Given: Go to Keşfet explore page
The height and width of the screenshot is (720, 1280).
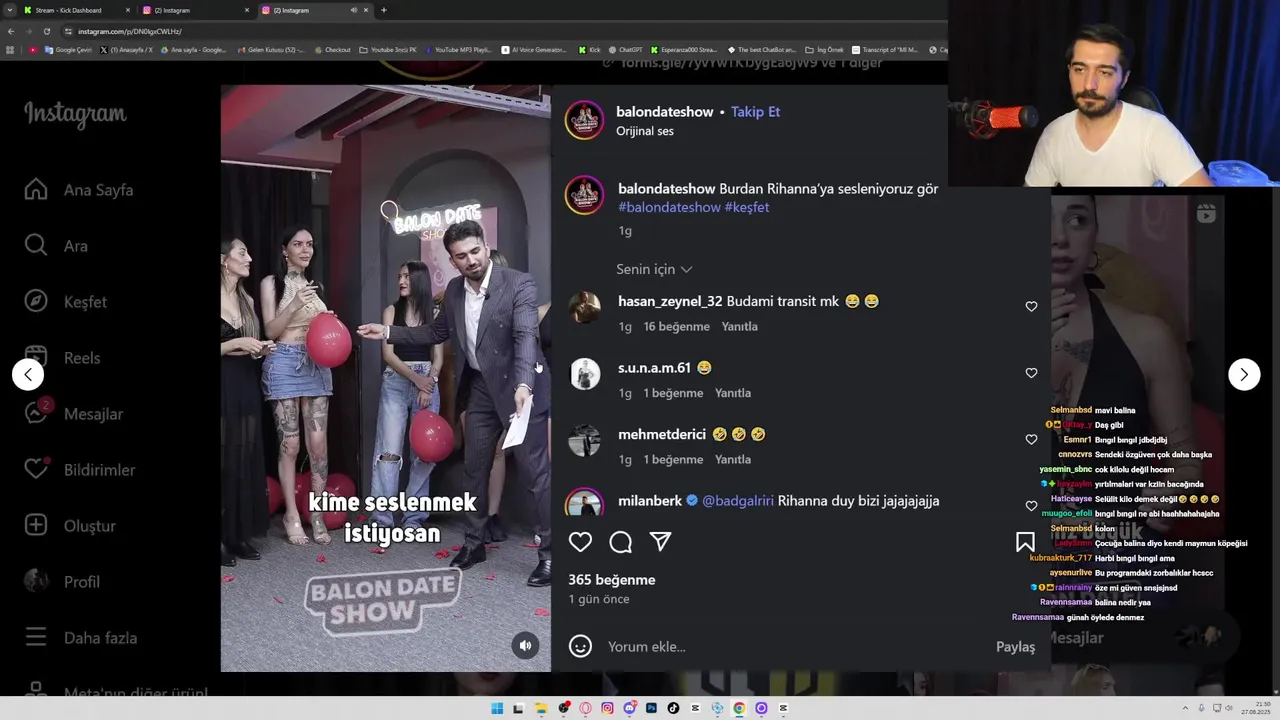Looking at the screenshot, I should coord(66,302).
